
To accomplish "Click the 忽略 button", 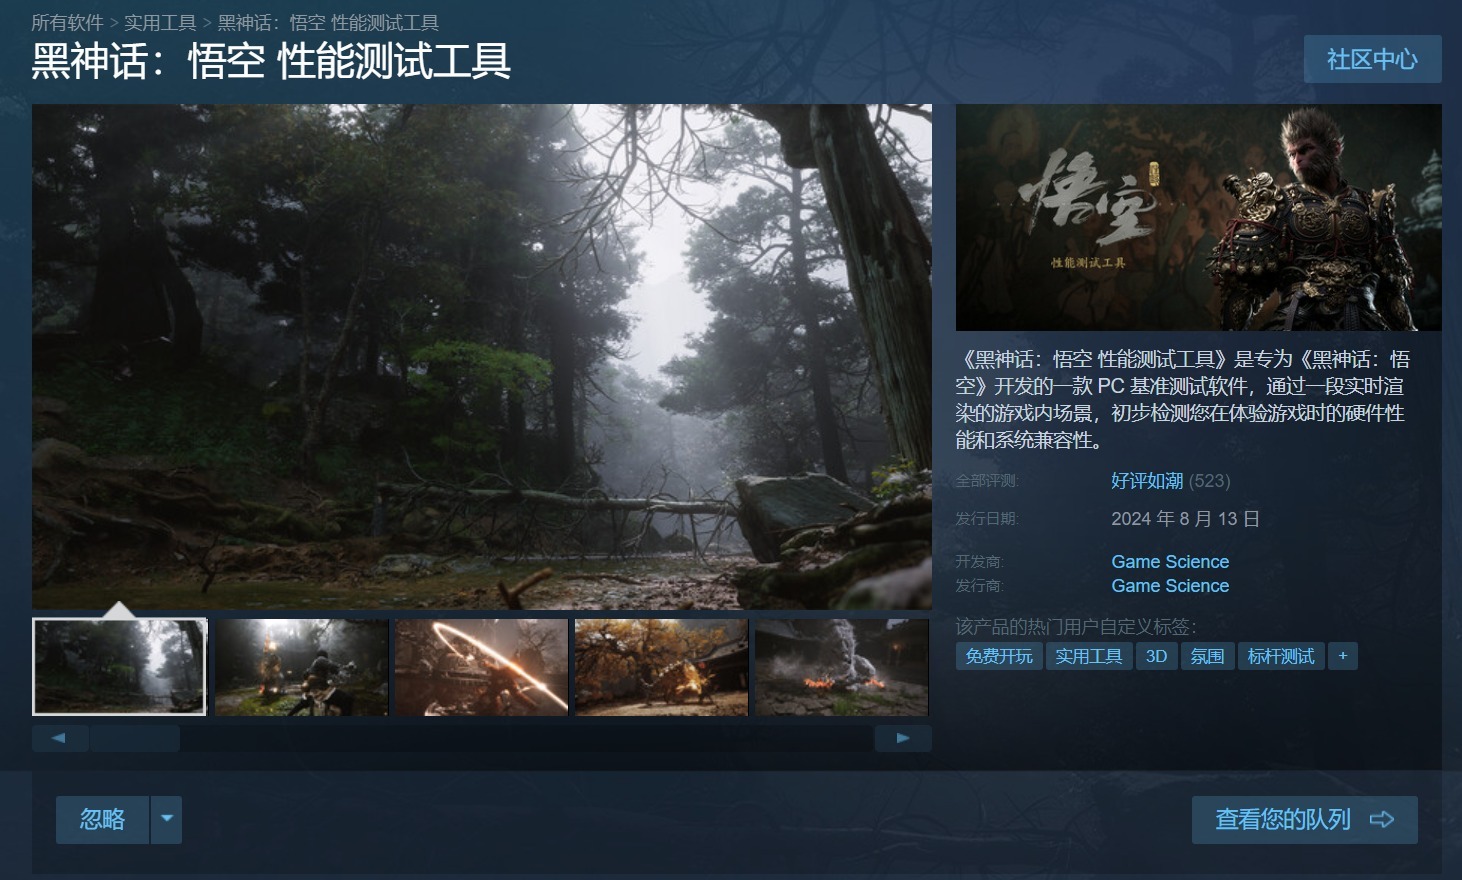I will pyautogui.click(x=102, y=820).
